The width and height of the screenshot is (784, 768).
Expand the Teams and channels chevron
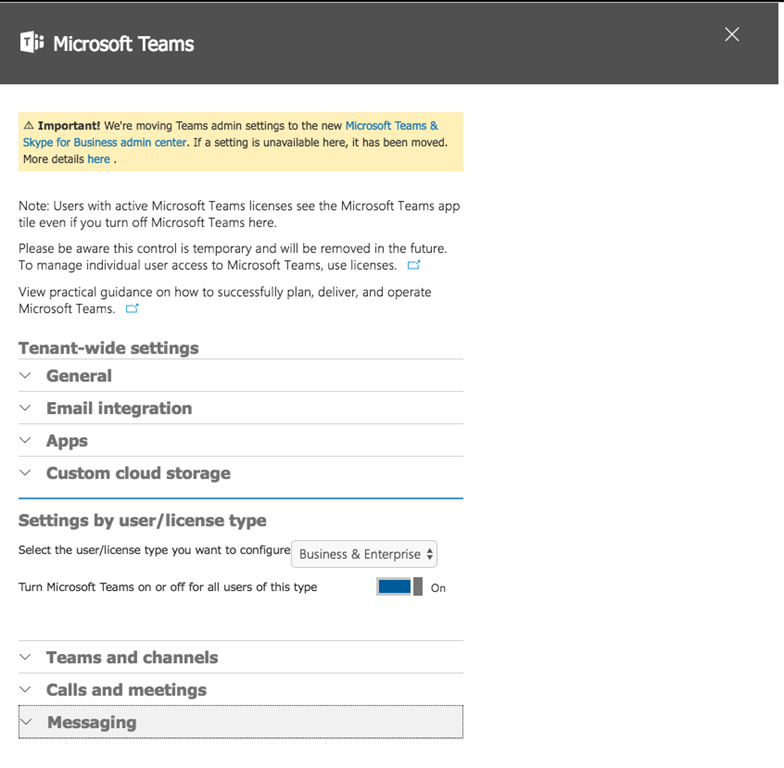pyautogui.click(x=25, y=657)
